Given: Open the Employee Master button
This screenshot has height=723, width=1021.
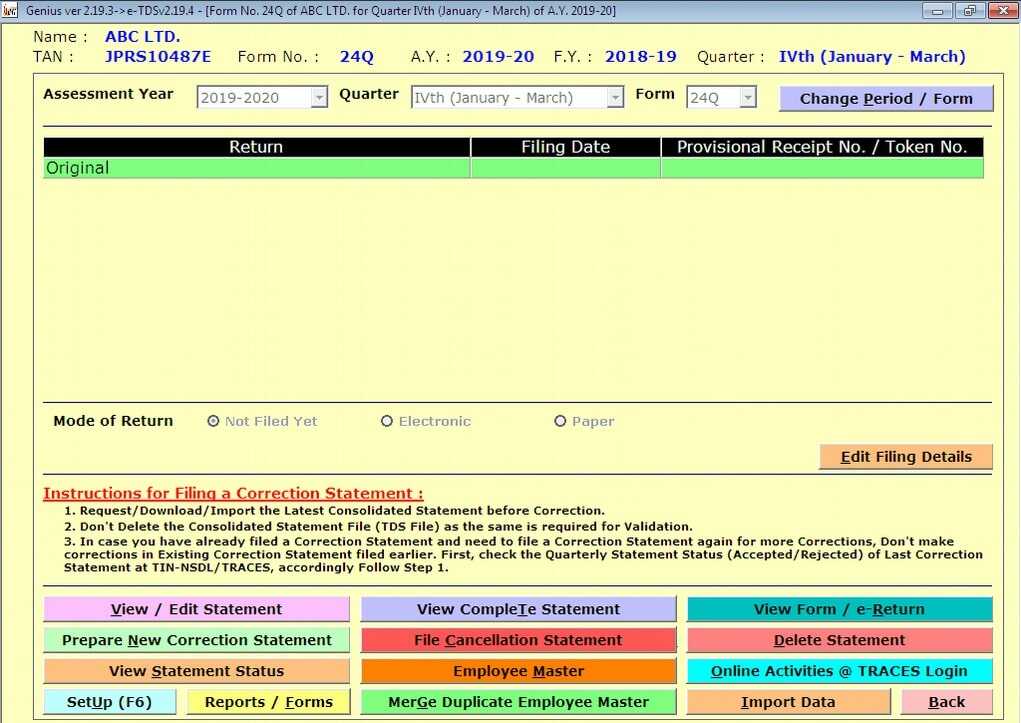Looking at the screenshot, I should (518, 671).
